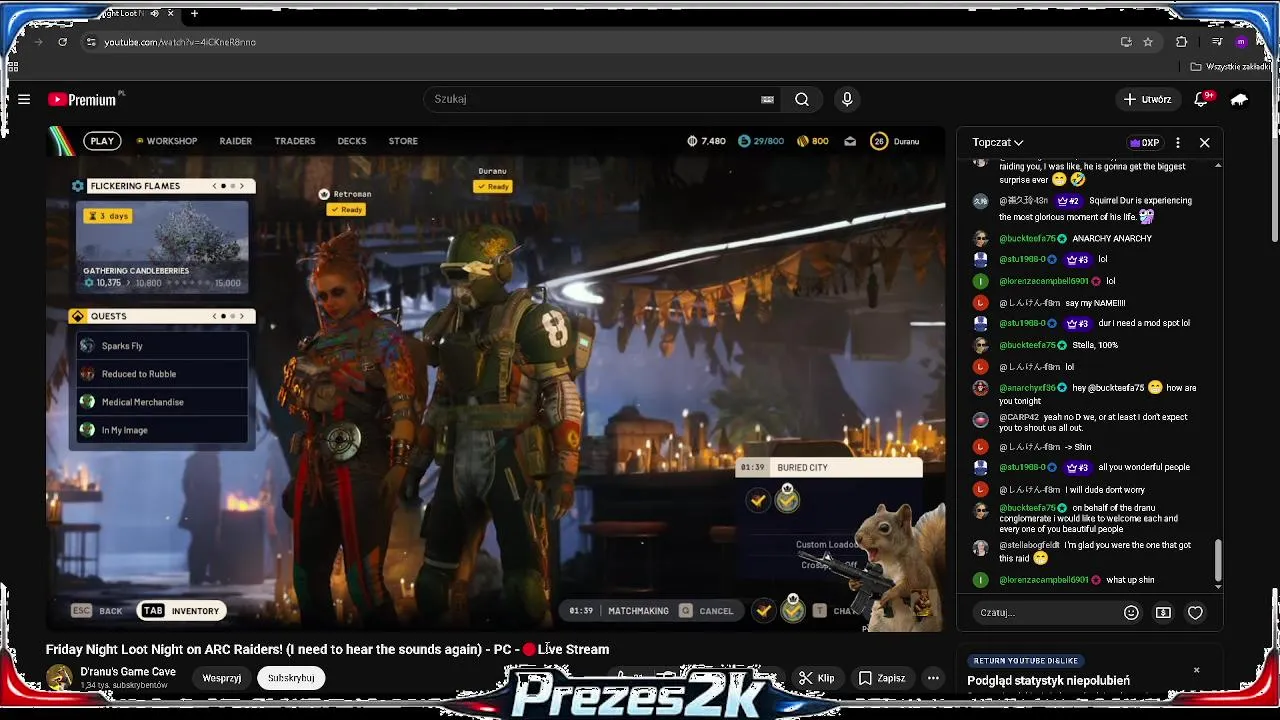
Task: Previous arrow on Quests panel
Action: point(214,316)
